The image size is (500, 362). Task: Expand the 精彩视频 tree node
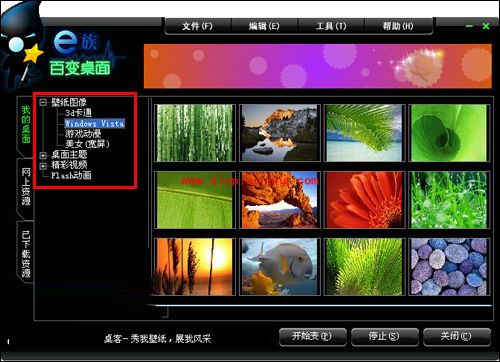point(43,166)
